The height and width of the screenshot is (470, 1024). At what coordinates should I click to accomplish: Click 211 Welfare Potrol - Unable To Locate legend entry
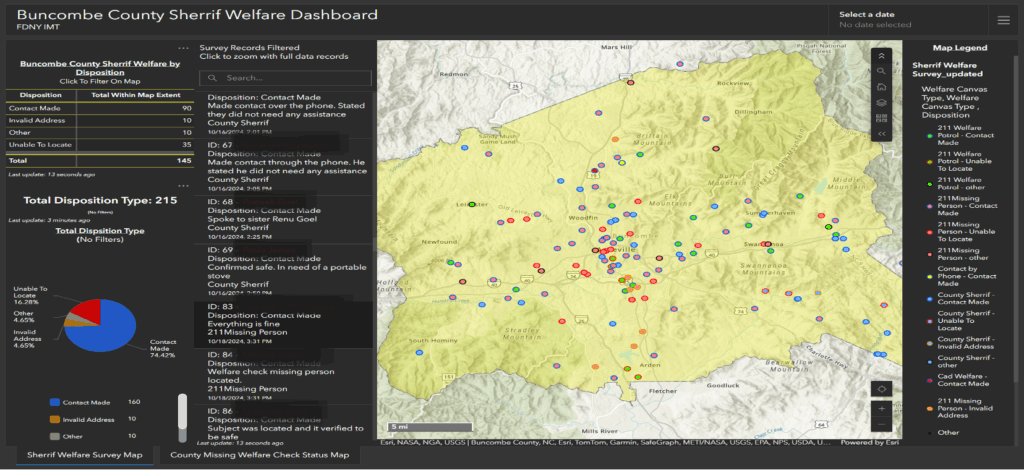(x=959, y=161)
